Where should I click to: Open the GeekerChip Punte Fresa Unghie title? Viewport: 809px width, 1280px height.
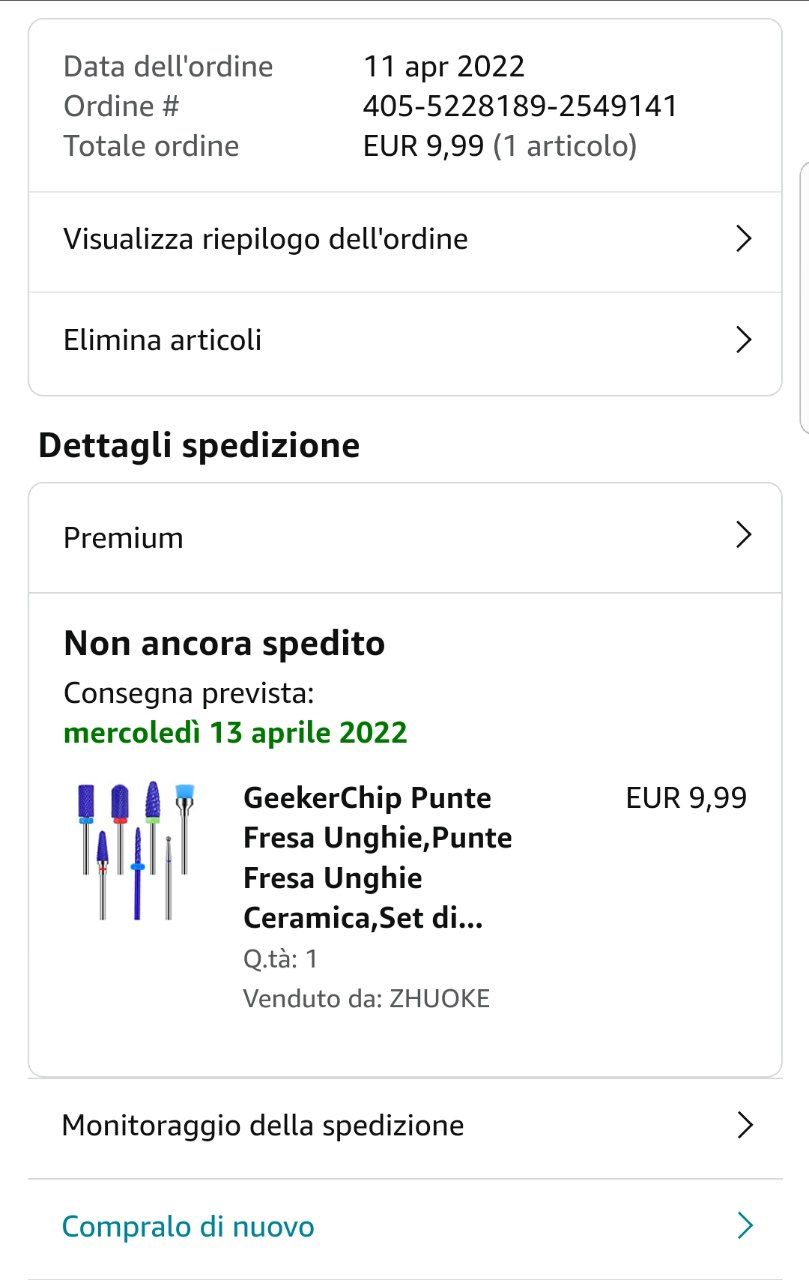point(377,858)
